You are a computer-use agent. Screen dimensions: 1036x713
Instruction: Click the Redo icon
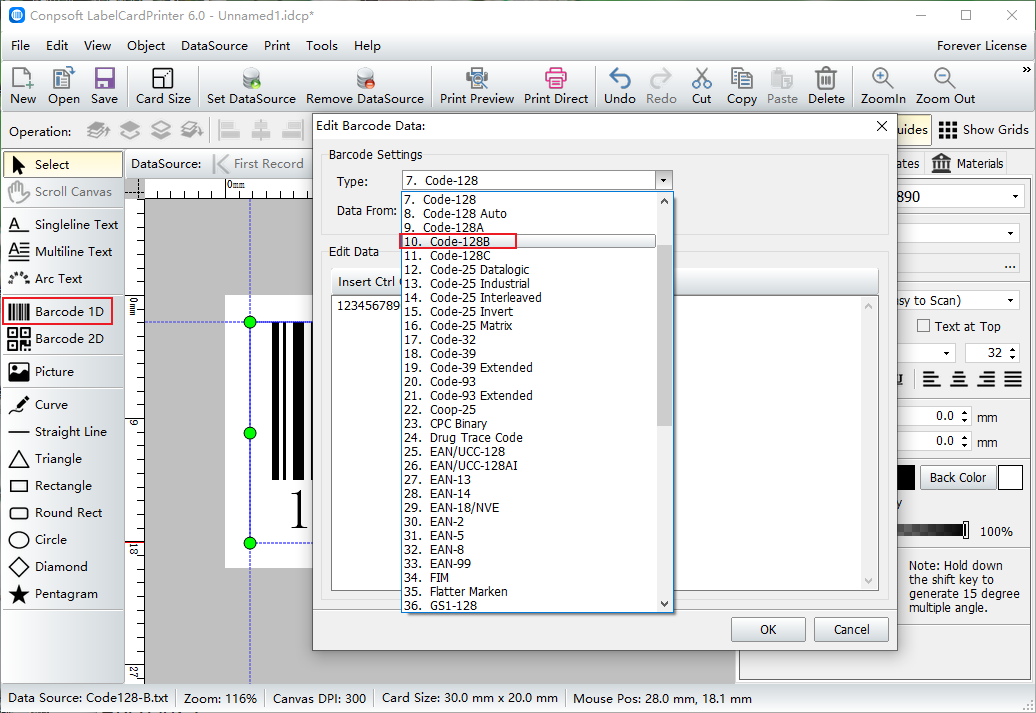click(661, 86)
